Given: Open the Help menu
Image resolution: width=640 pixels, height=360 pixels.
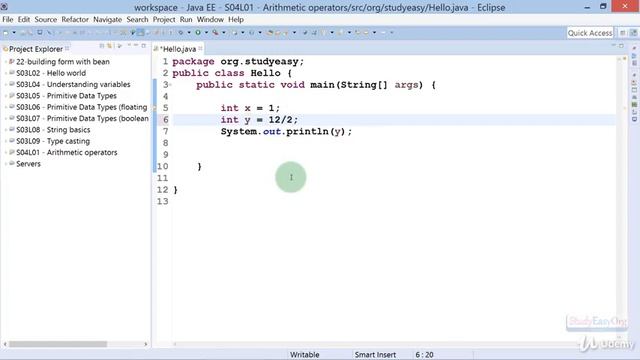Looking at the screenshot, I should (x=236, y=20).
